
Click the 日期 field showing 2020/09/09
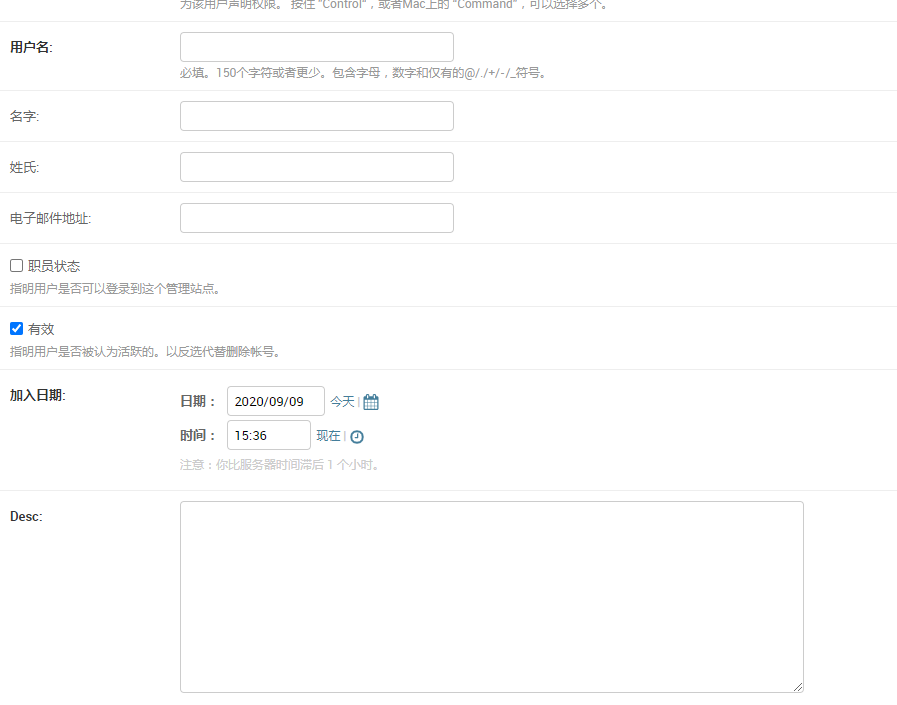tap(276, 401)
